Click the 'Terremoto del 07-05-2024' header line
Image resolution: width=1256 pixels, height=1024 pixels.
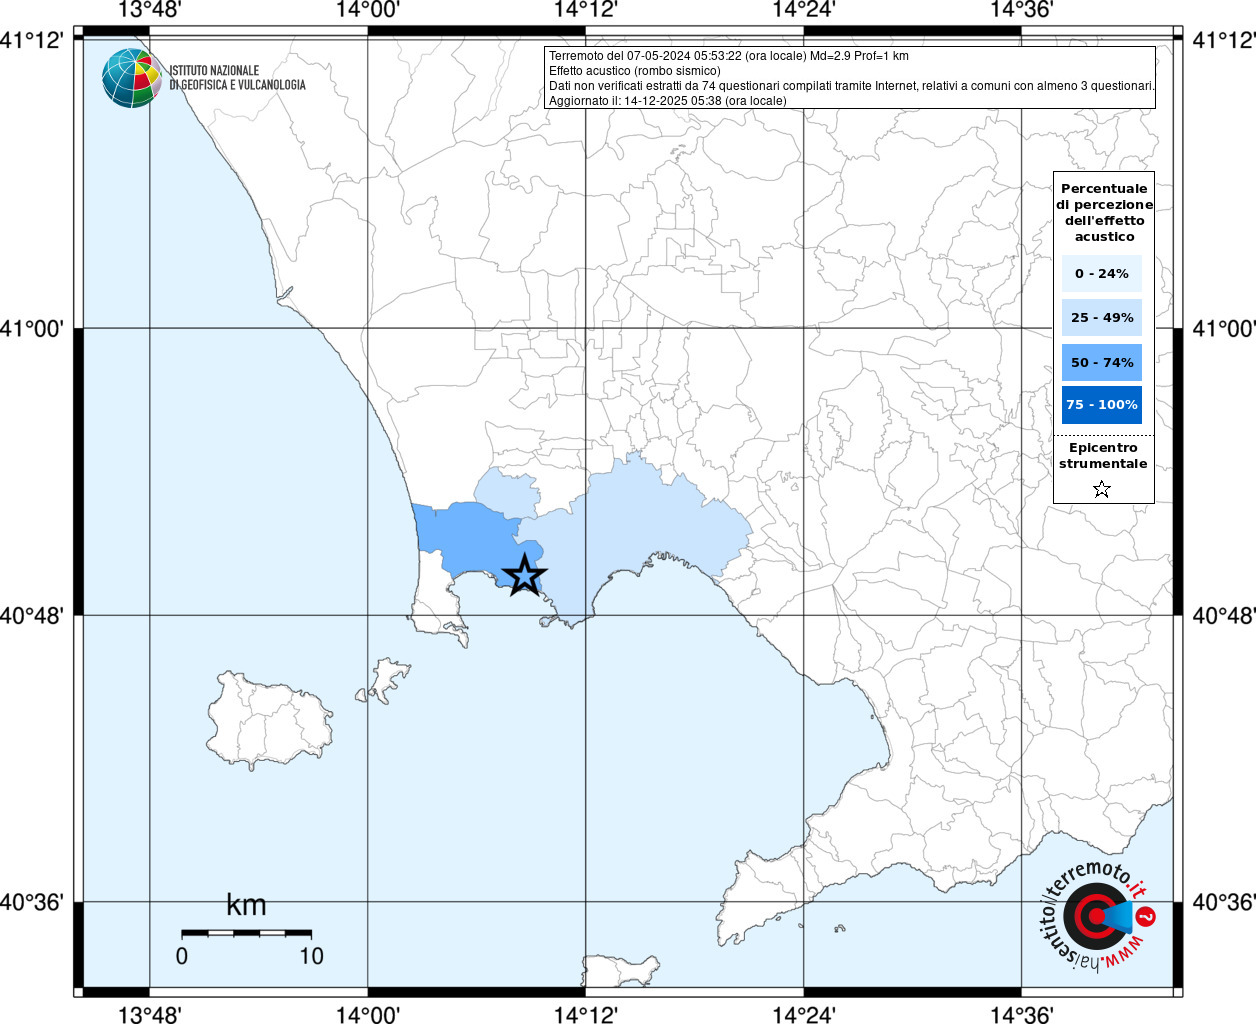(728, 56)
